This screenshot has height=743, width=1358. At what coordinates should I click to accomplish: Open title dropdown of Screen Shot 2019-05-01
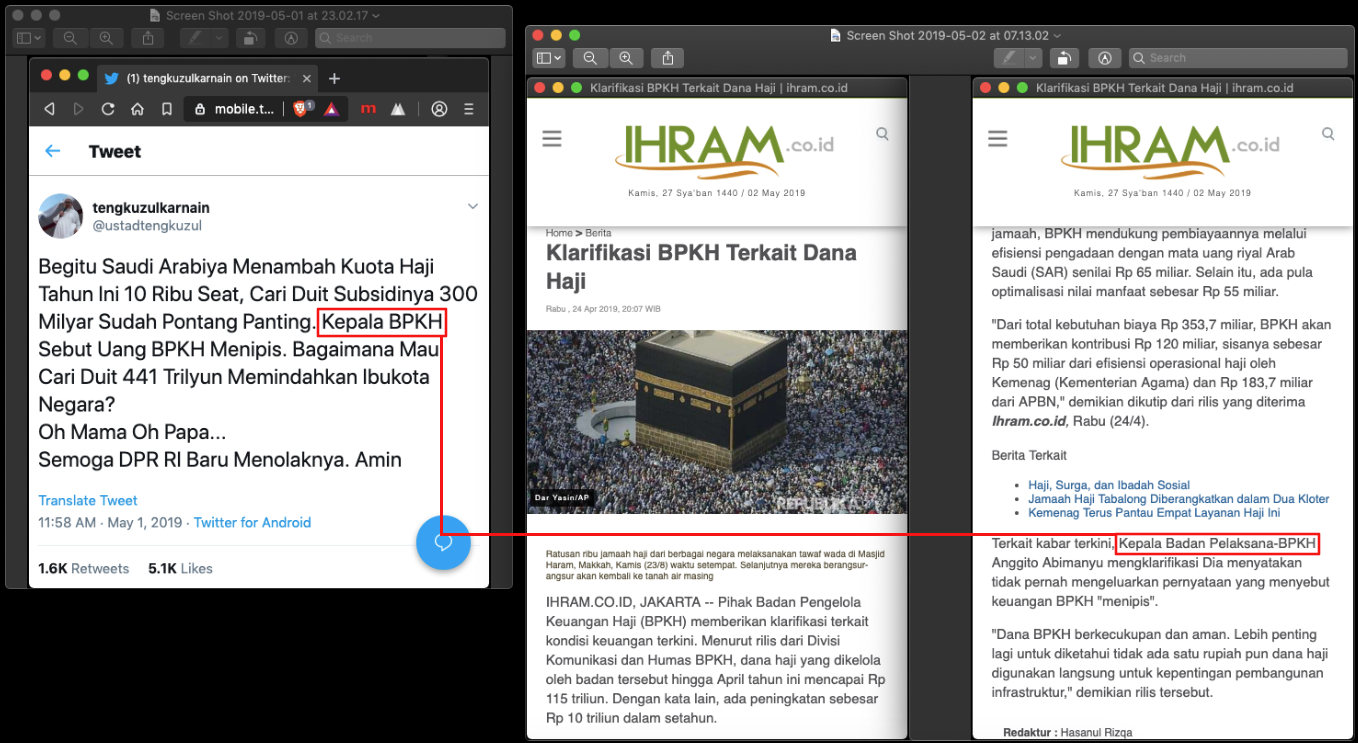coord(376,16)
